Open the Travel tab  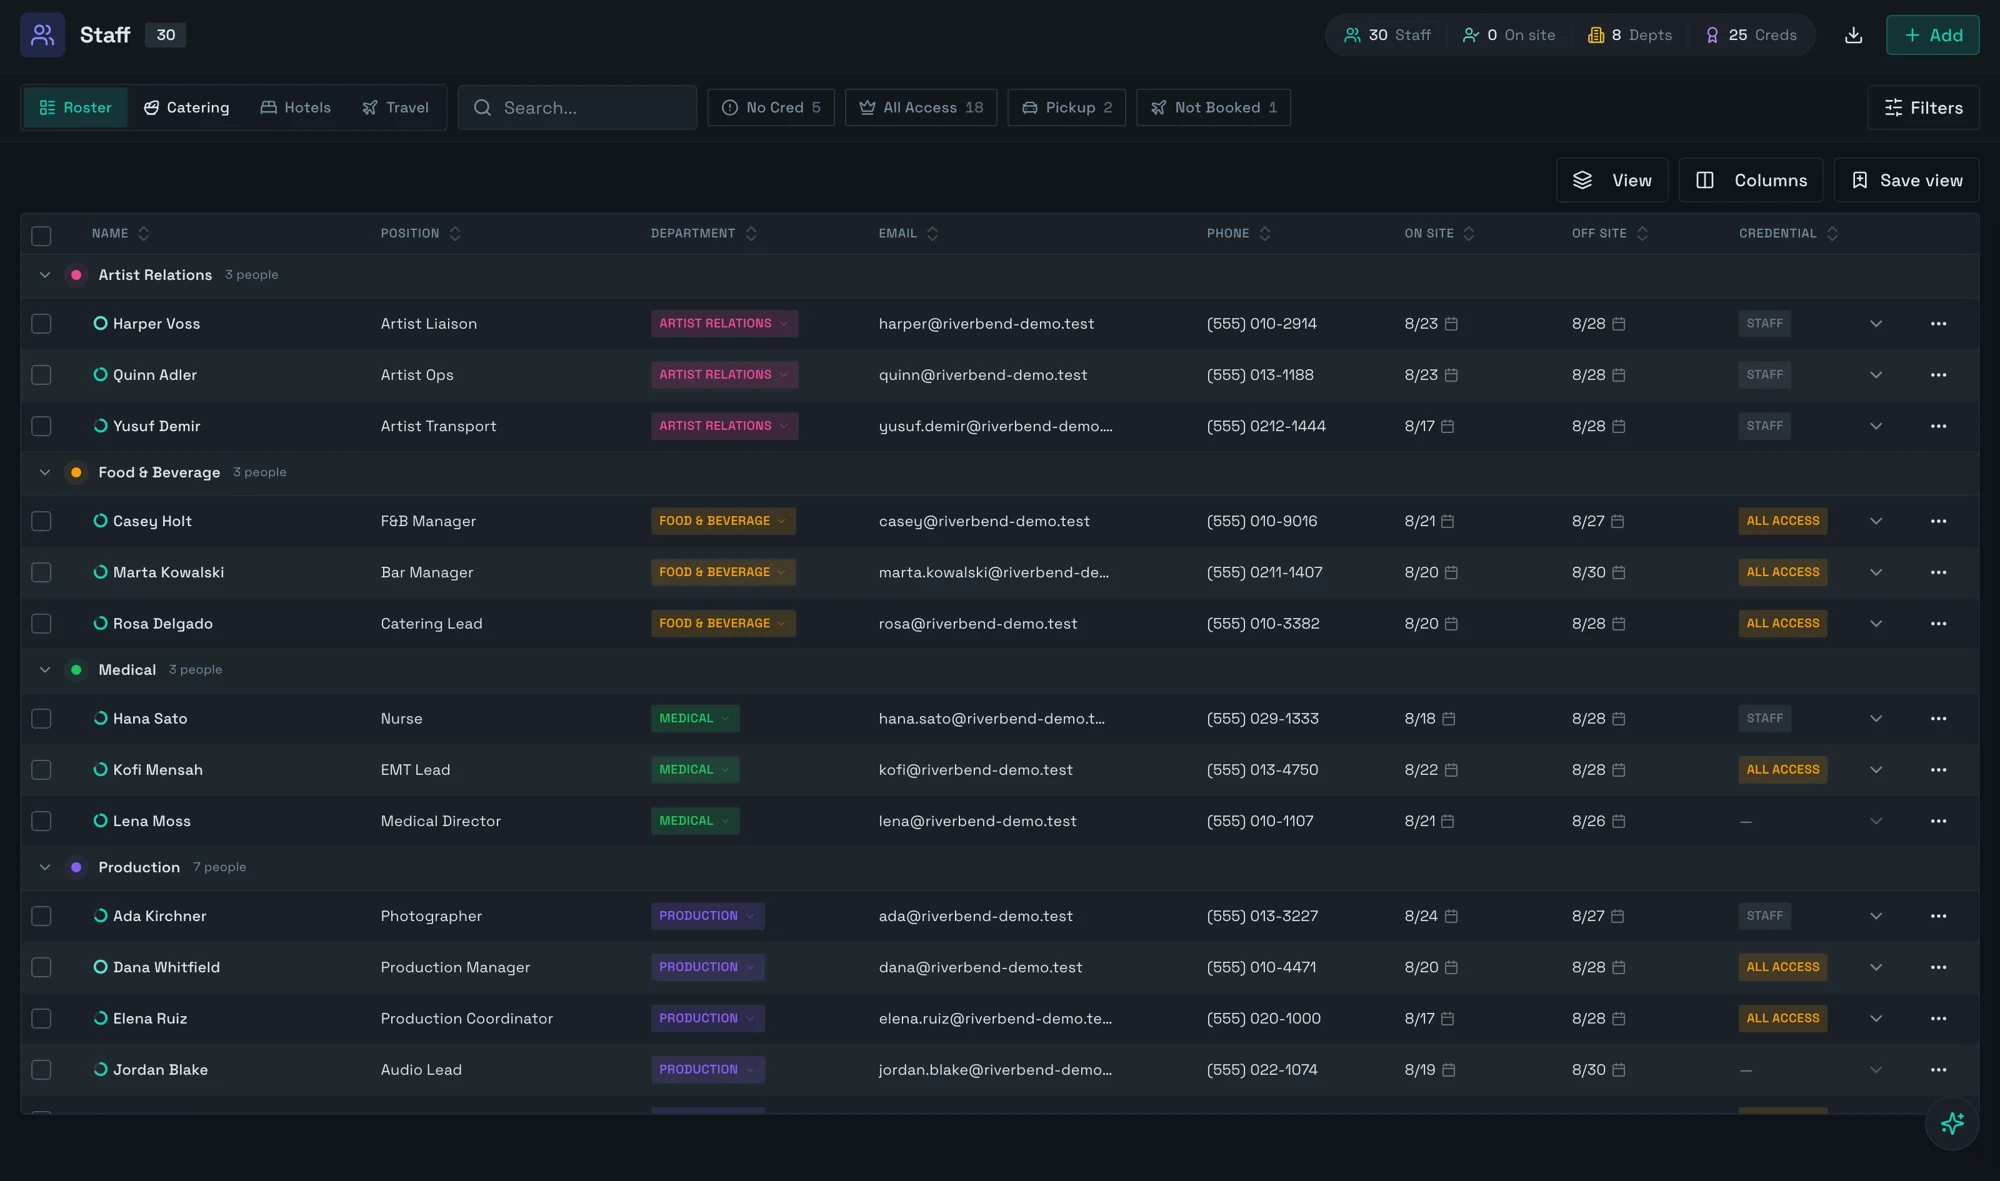pyautogui.click(x=395, y=108)
